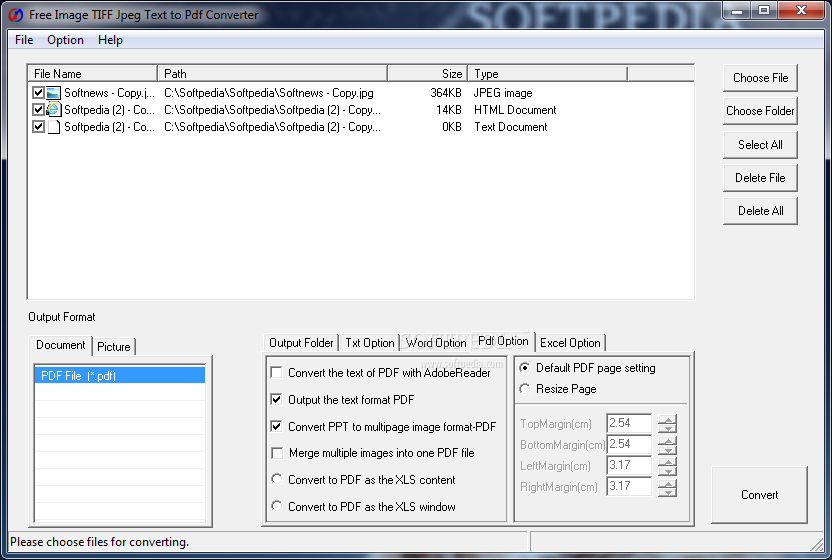The image size is (832, 560).
Task: Decrease LeftMargin with down spinner arrow
Action: tap(668, 470)
